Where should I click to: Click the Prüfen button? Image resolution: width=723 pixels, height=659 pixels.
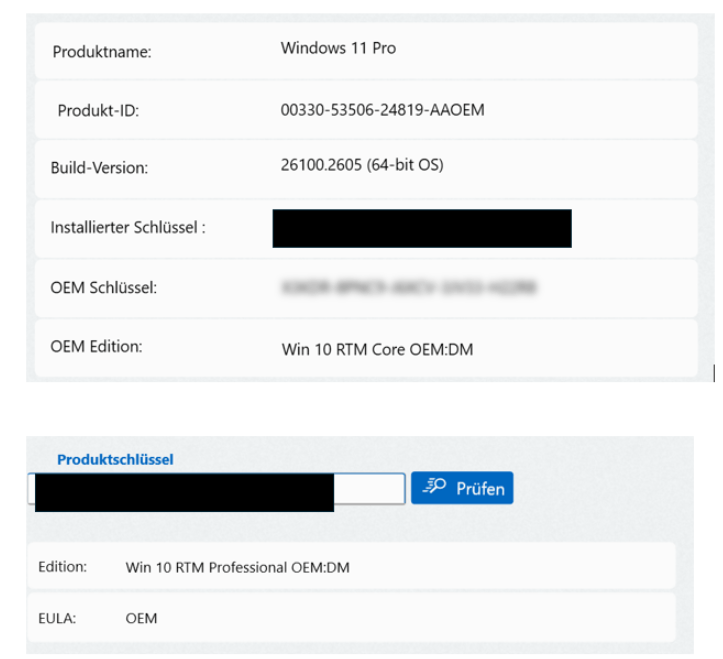pos(462,487)
